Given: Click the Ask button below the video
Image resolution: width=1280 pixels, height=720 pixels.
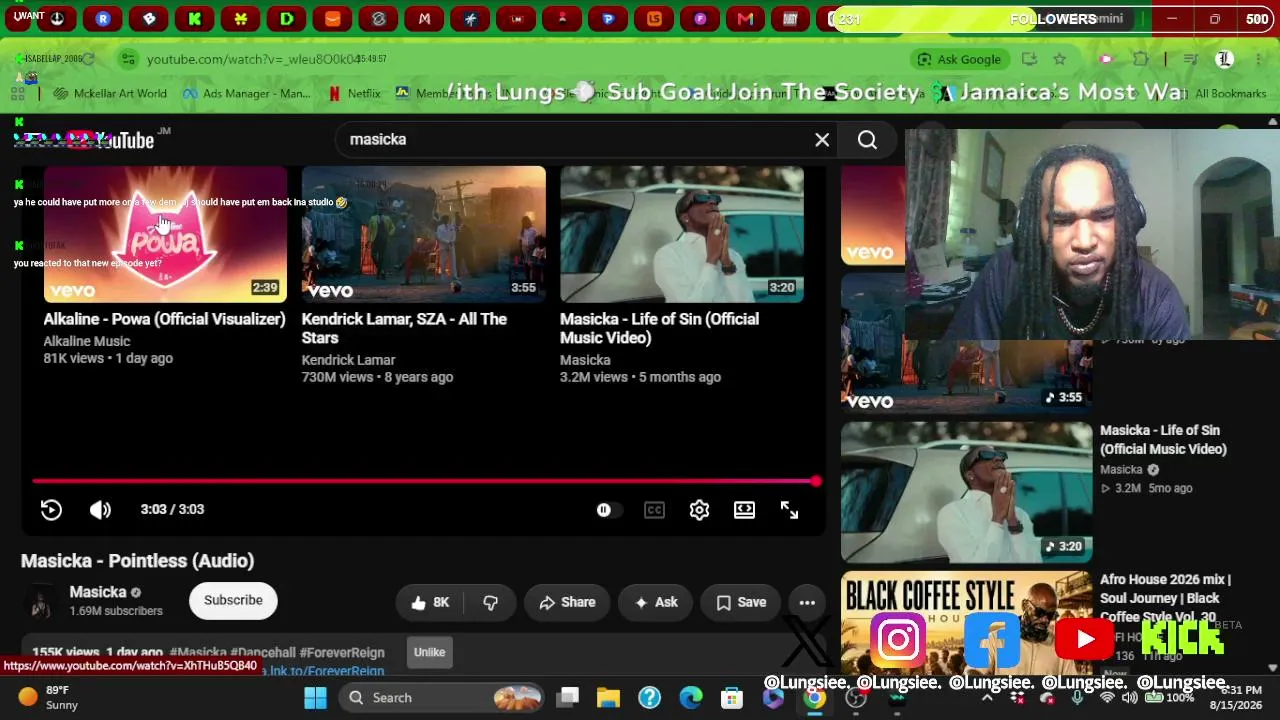Looking at the screenshot, I should coord(656,602).
